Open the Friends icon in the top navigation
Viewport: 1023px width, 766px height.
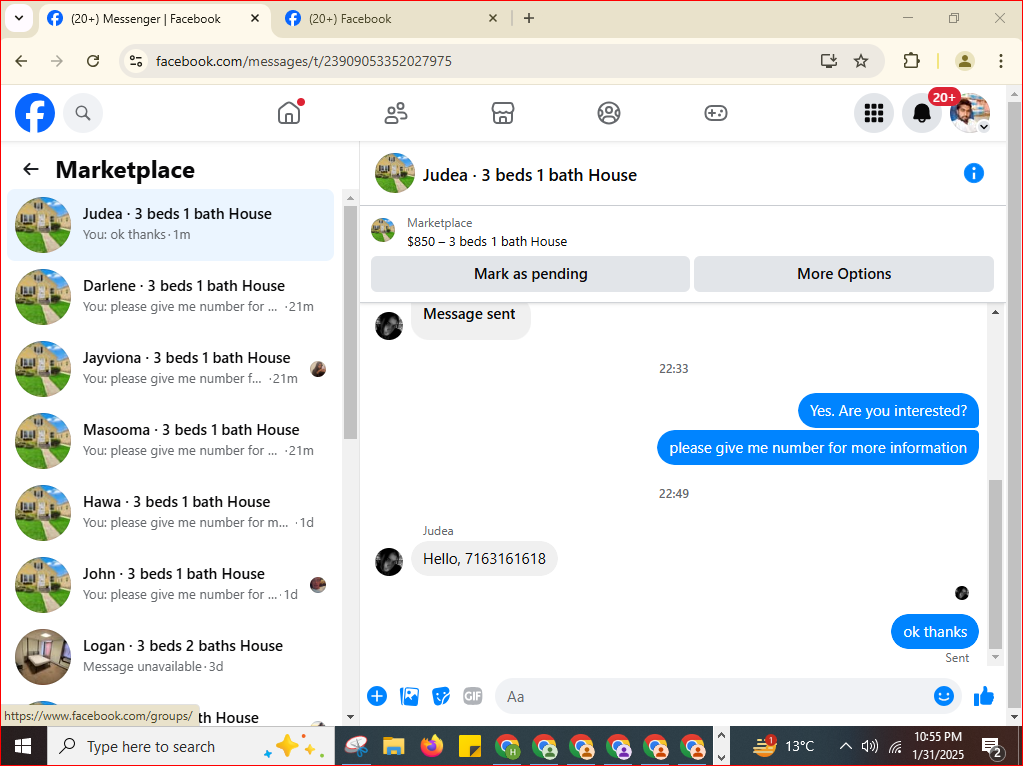coord(395,113)
